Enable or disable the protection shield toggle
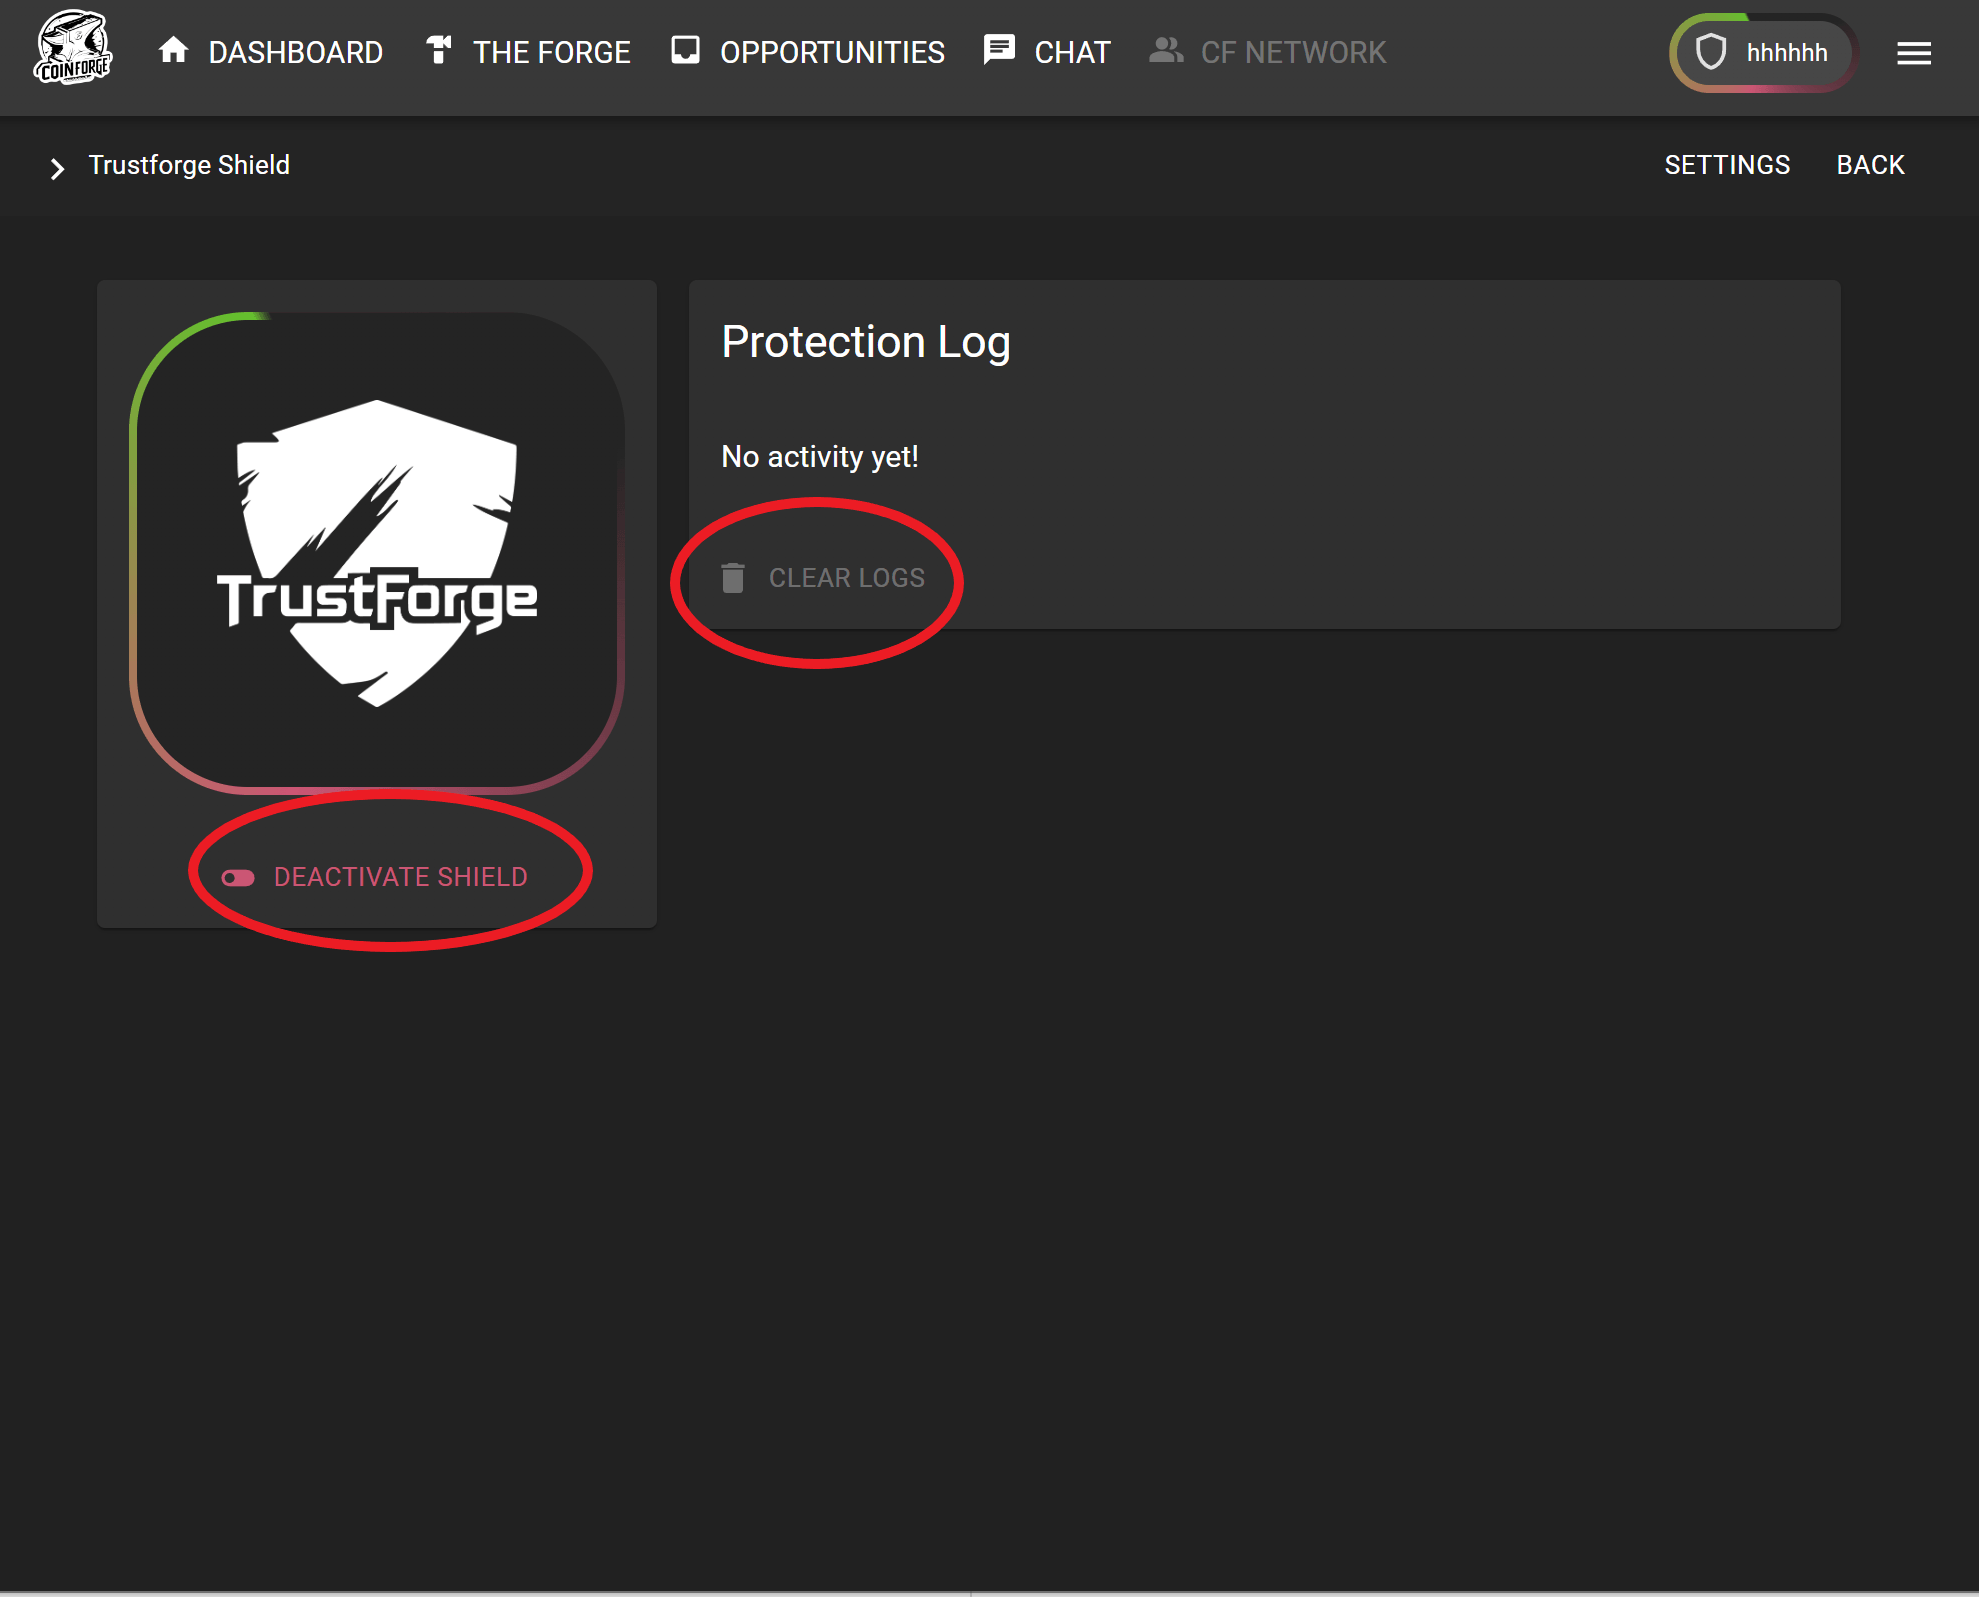Image resolution: width=1979 pixels, height=1597 pixels. pos(236,877)
